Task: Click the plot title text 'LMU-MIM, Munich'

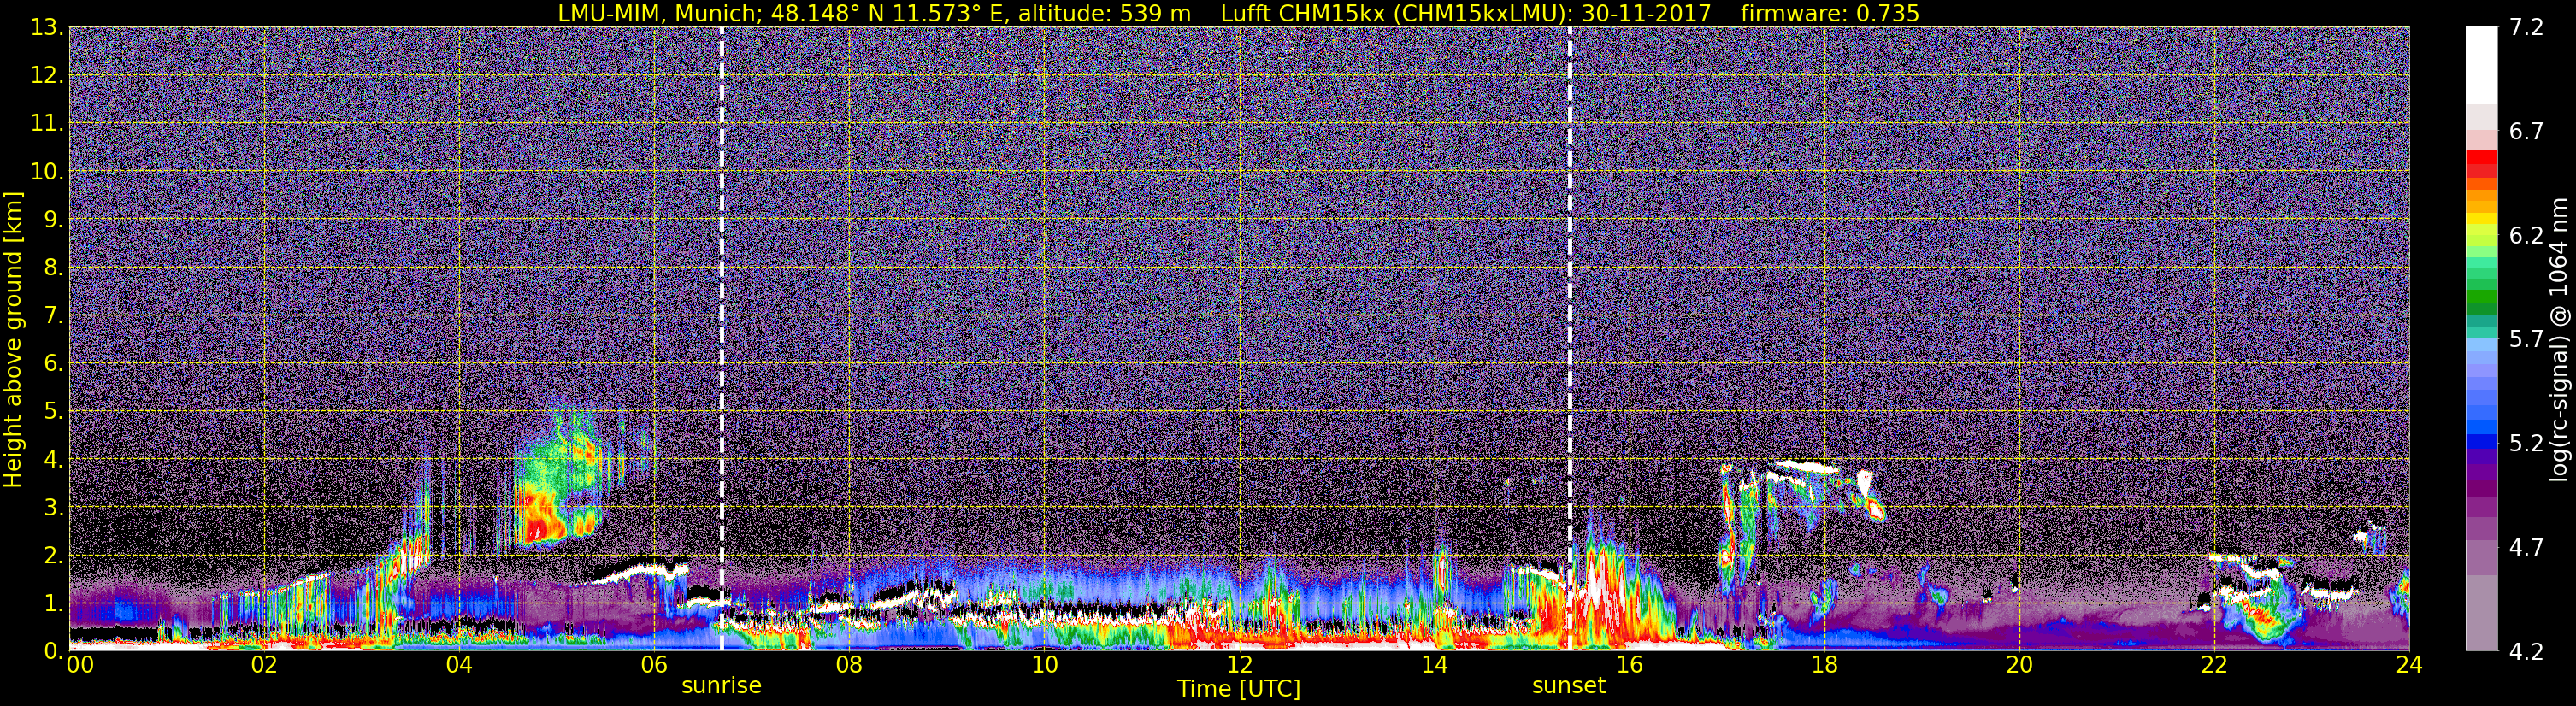Action: [x=660, y=13]
